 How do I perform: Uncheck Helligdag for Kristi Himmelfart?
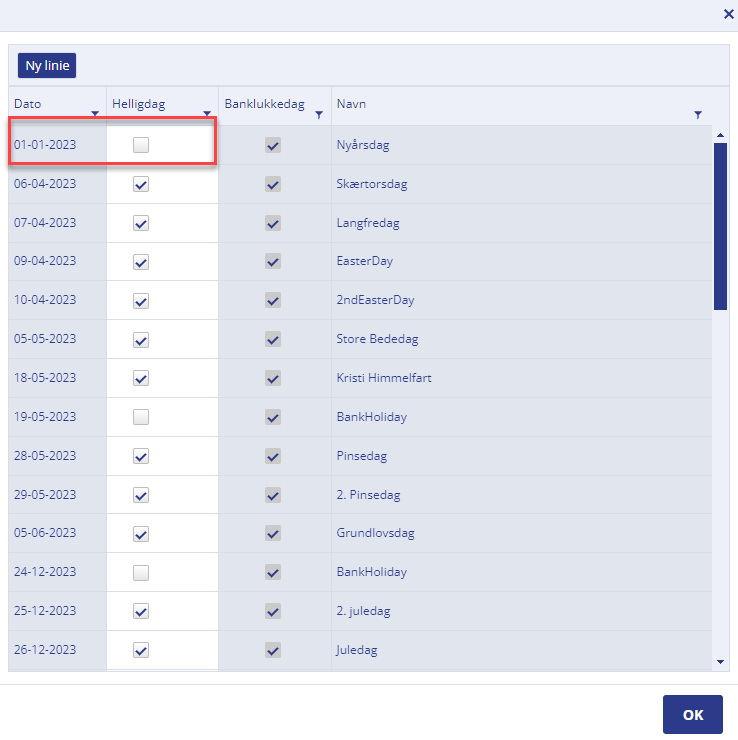tap(141, 378)
